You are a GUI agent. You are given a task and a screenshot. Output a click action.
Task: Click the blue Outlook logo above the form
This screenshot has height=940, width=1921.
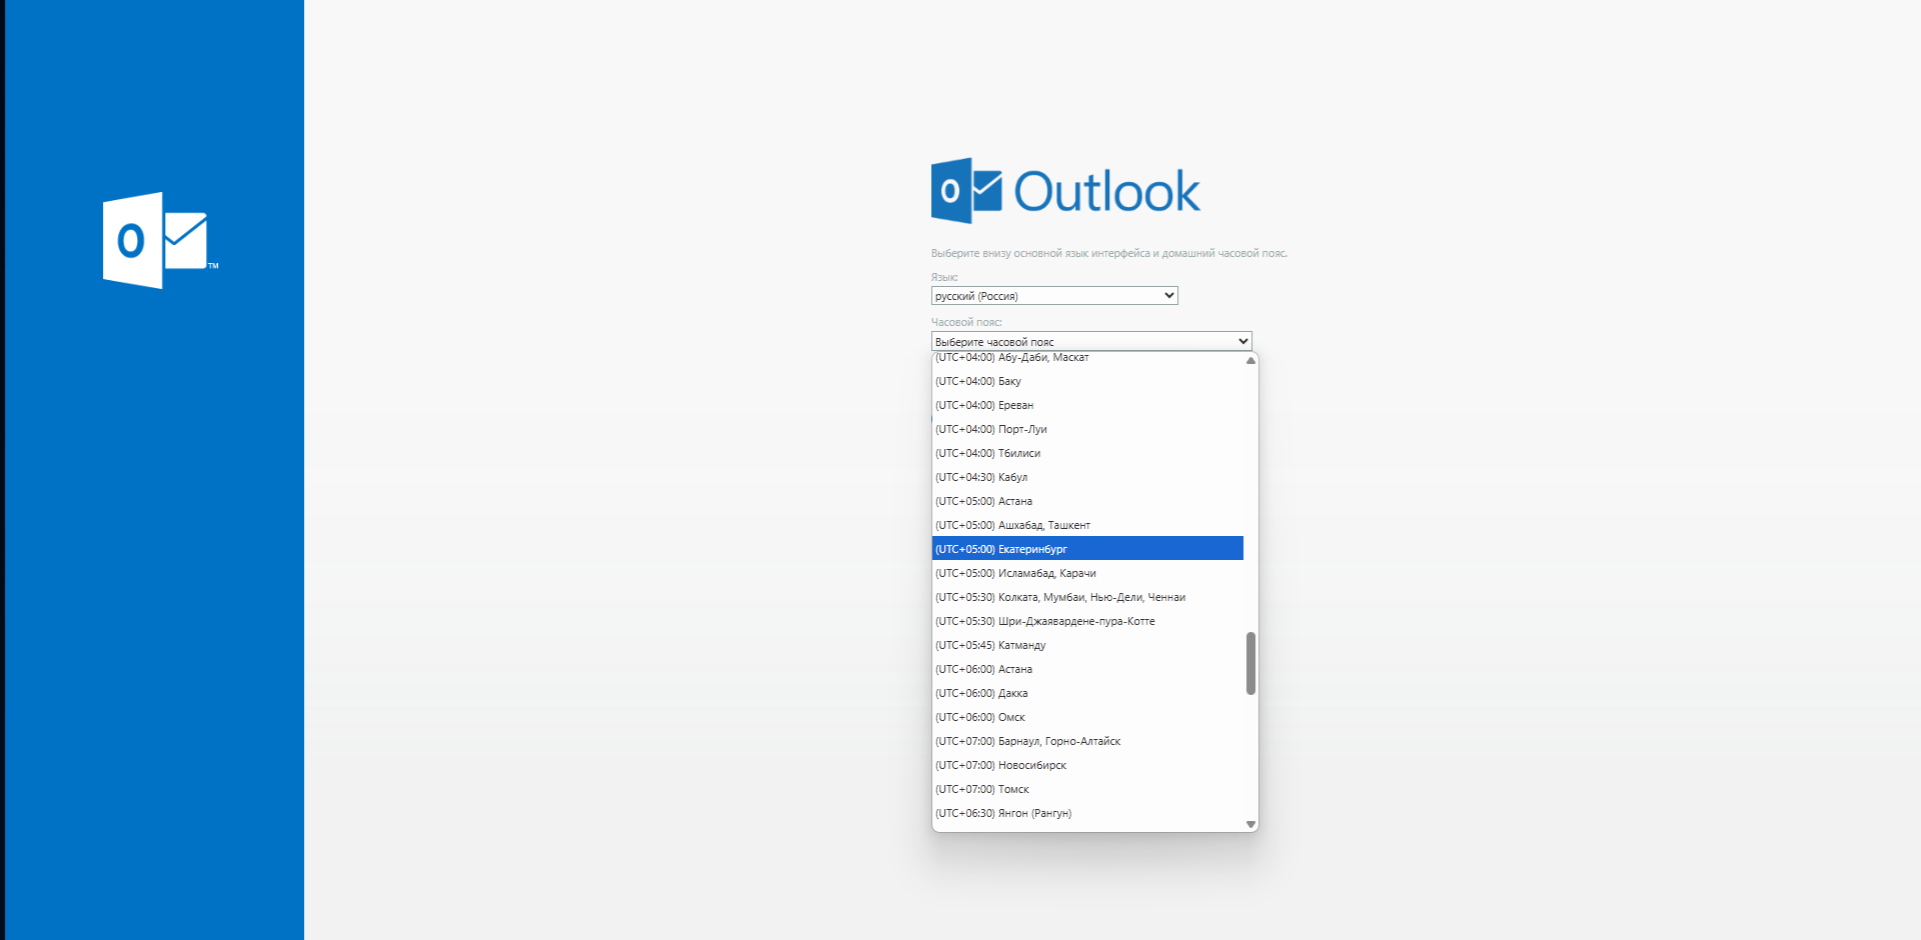pos(1065,190)
